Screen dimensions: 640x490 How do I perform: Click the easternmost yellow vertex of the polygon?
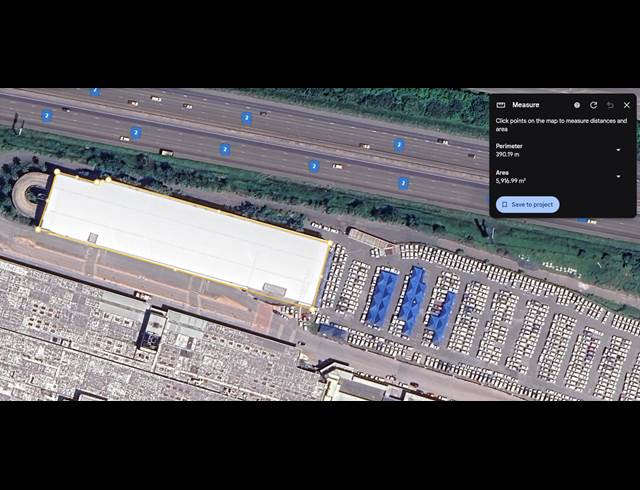click(x=330, y=243)
